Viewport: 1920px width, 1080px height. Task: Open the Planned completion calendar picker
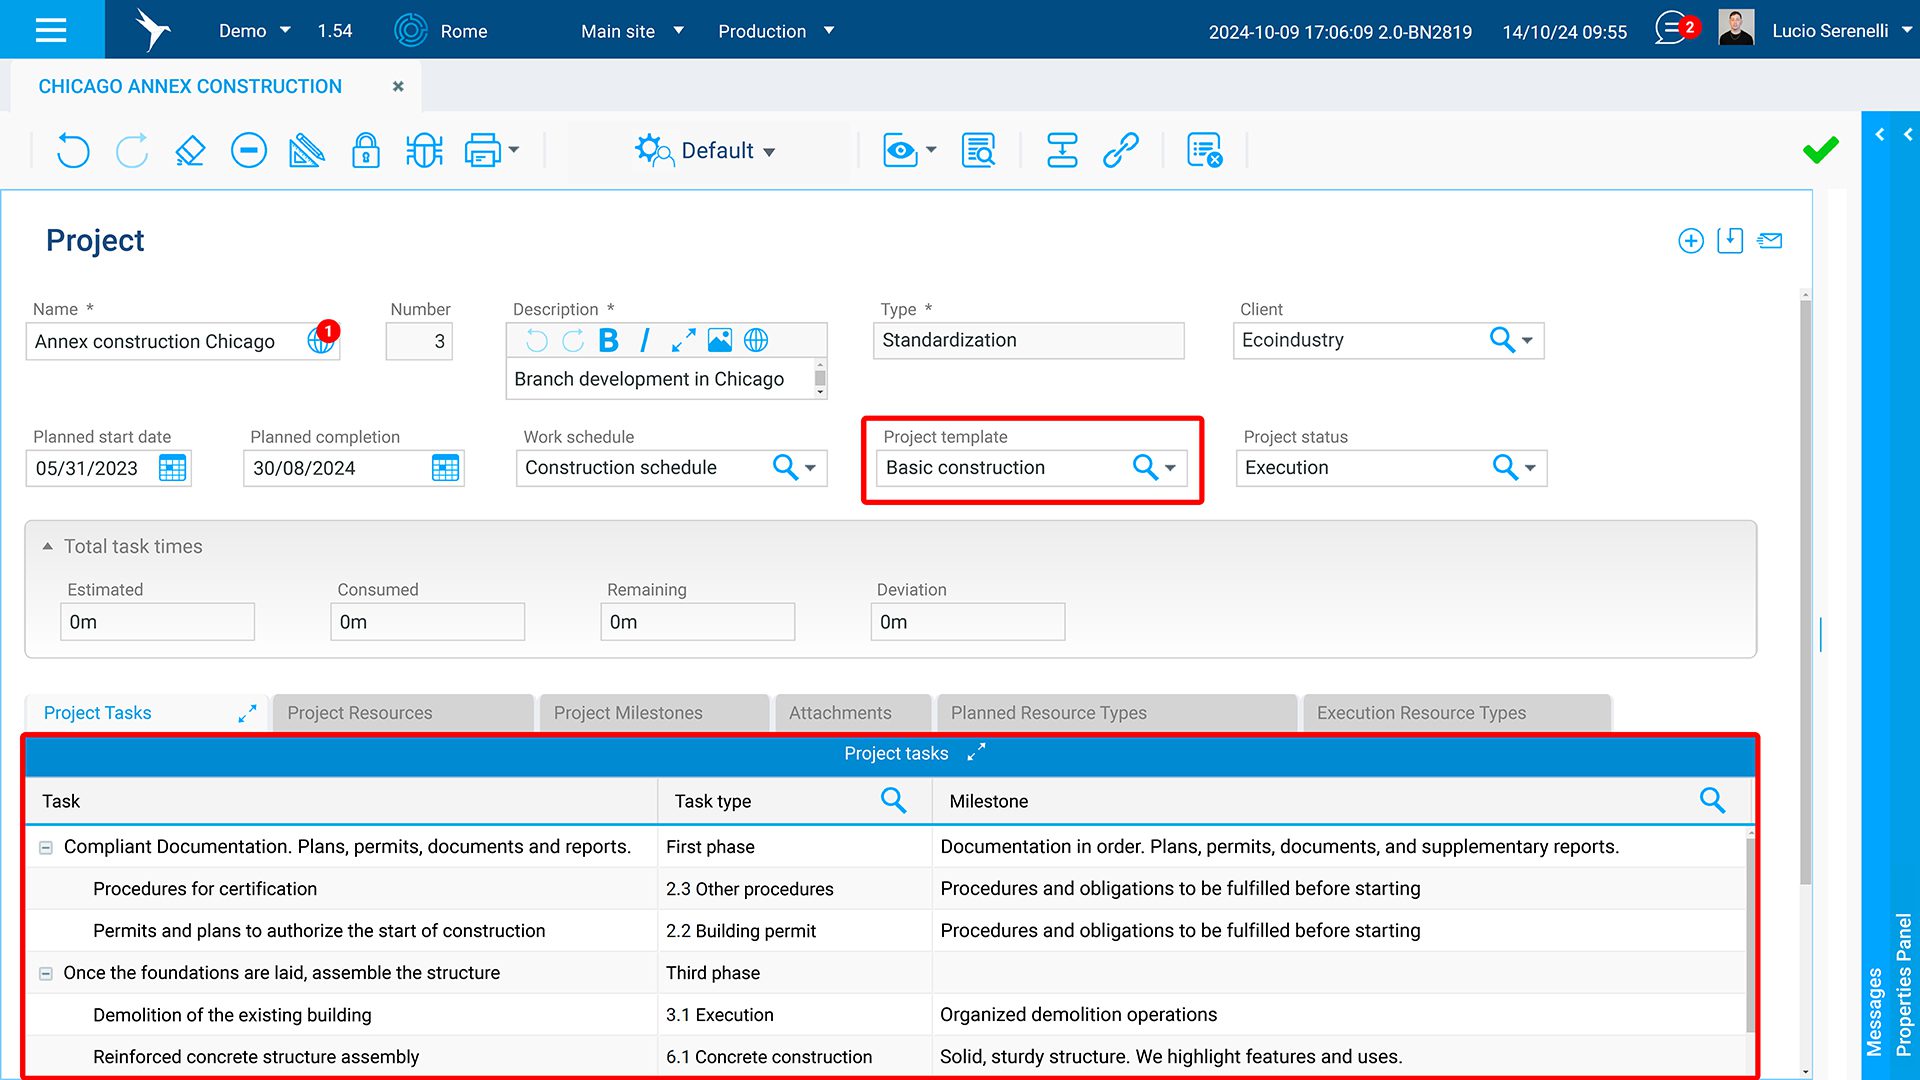click(x=445, y=468)
